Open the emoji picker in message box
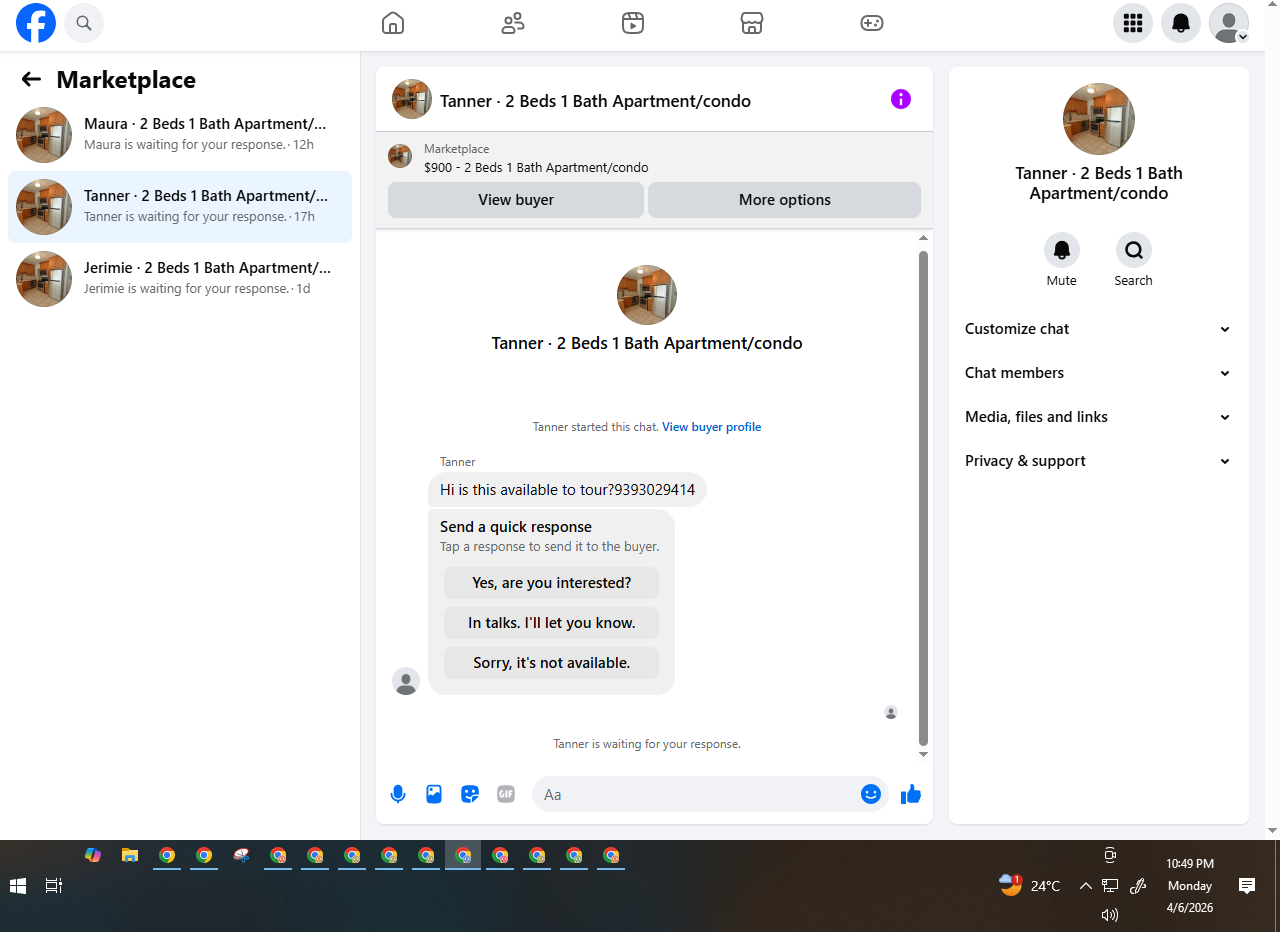The width and height of the screenshot is (1280, 932). [871, 794]
